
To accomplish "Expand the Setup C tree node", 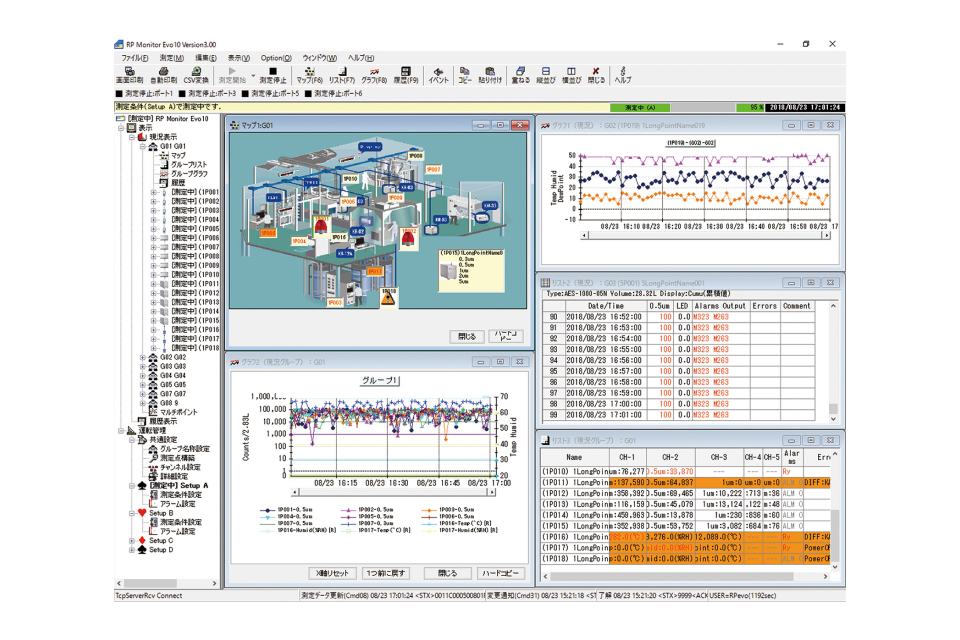I will (x=132, y=540).
